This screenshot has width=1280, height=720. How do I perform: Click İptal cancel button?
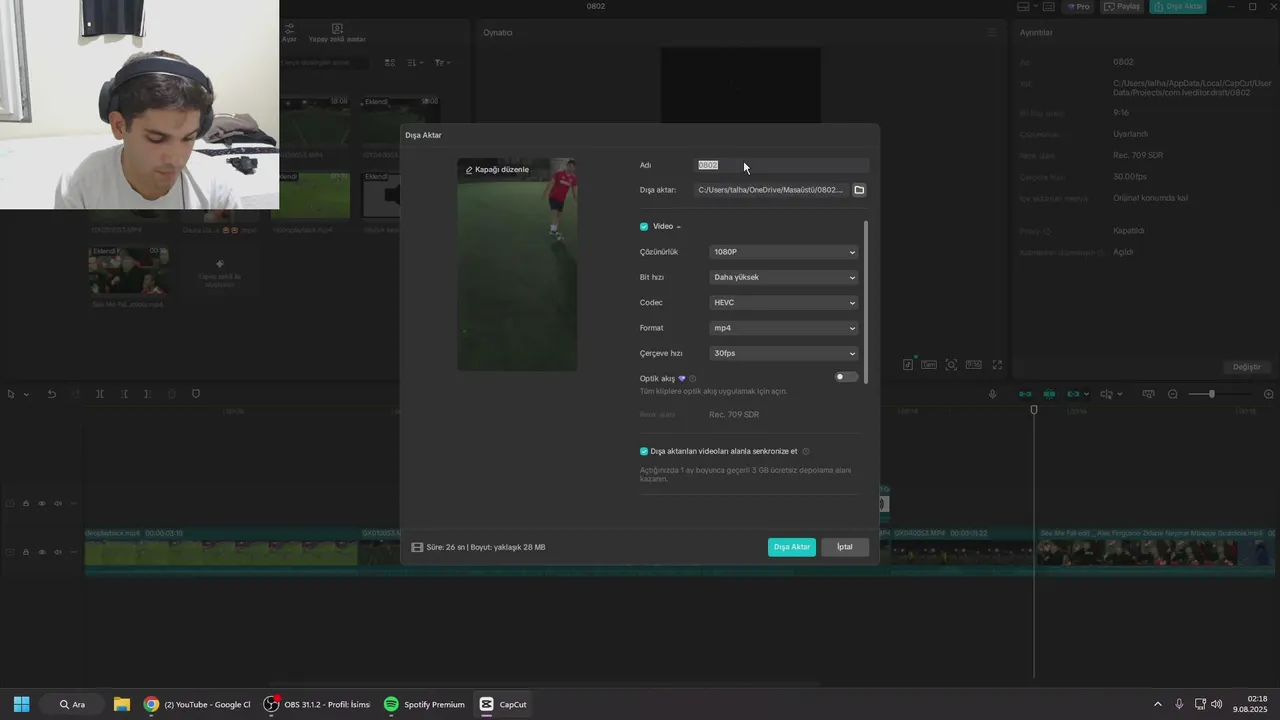(x=845, y=547)
